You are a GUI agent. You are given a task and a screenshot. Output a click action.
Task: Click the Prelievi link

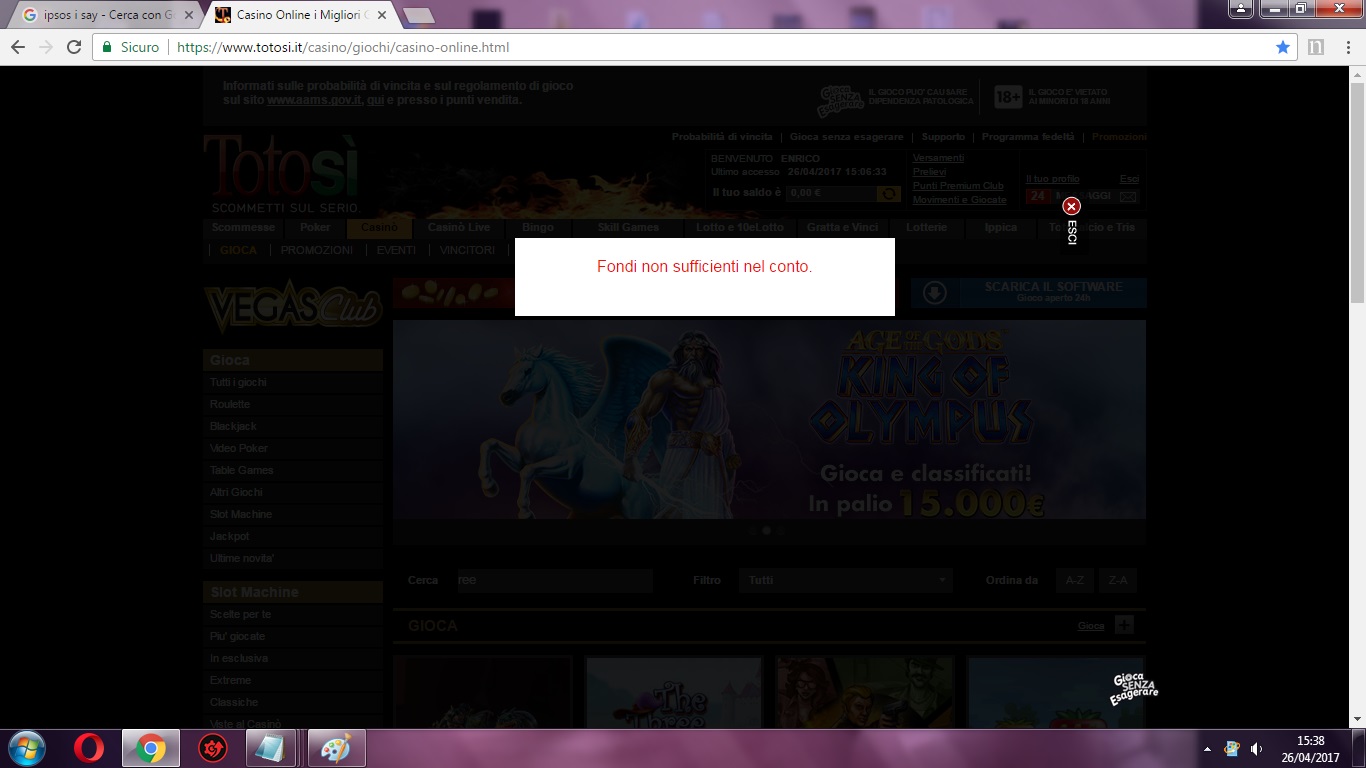pyautogui.click(x=929, y=172)
